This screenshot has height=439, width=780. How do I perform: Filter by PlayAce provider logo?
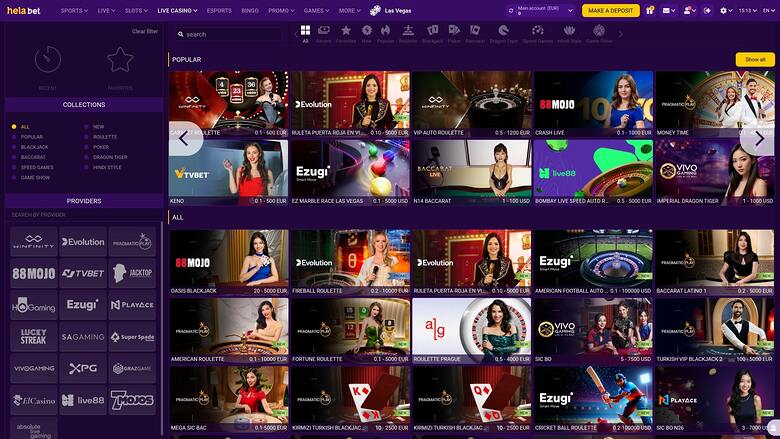(x=132, y=305)
